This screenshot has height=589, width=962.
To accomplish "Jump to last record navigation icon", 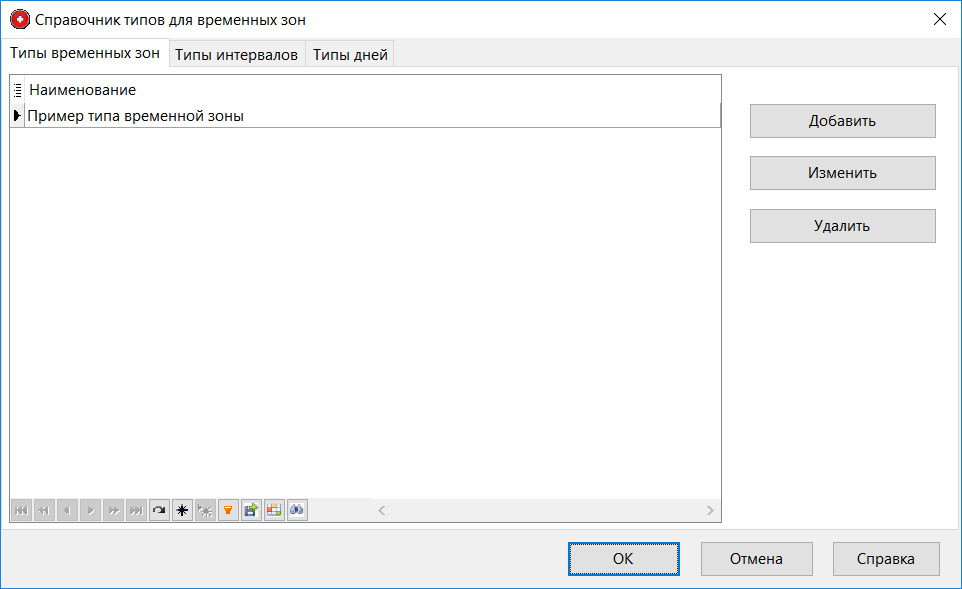I will [x=136, y=510].
